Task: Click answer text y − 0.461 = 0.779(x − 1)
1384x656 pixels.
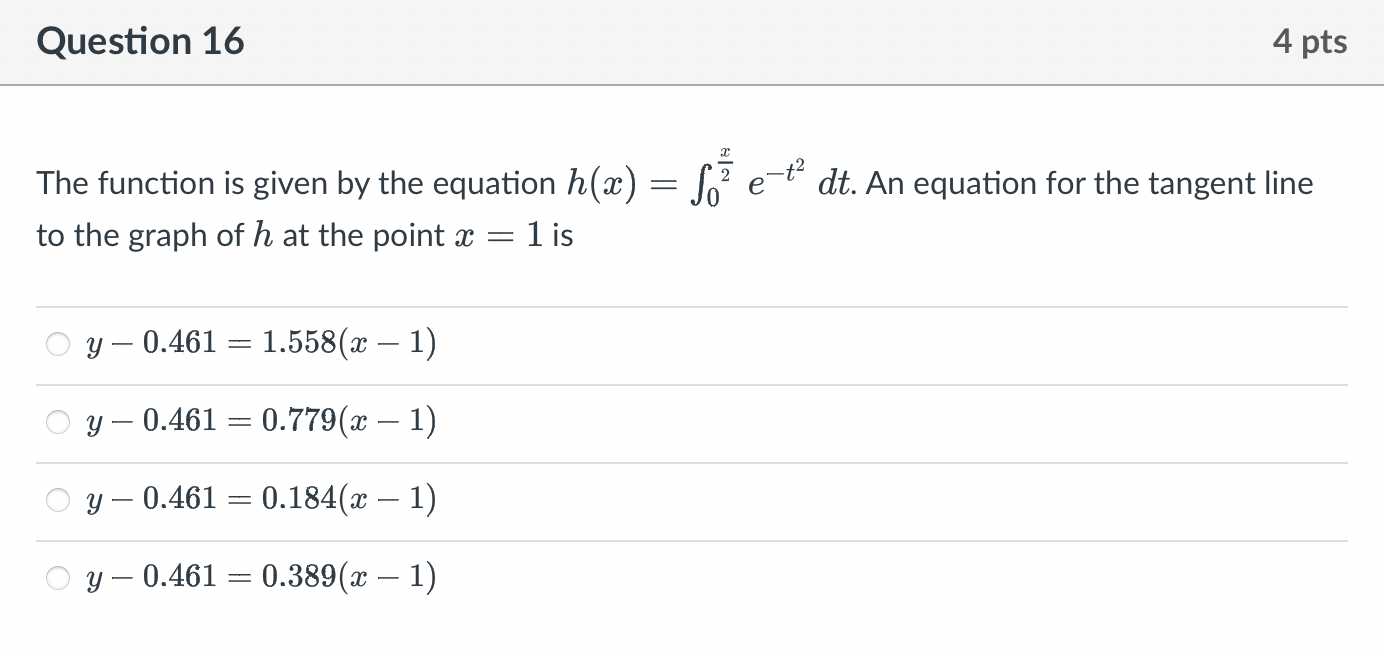Action: 261,422
